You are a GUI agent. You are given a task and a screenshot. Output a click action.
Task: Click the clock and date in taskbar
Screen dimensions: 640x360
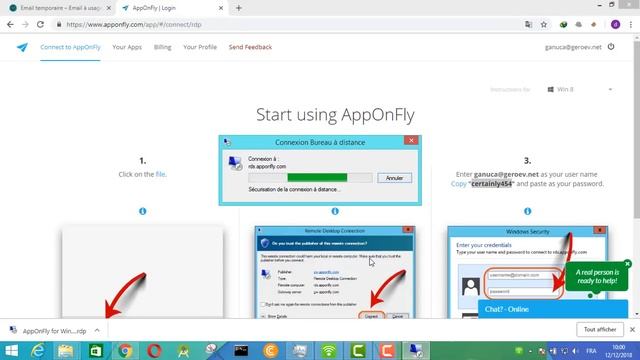[619, 351]
